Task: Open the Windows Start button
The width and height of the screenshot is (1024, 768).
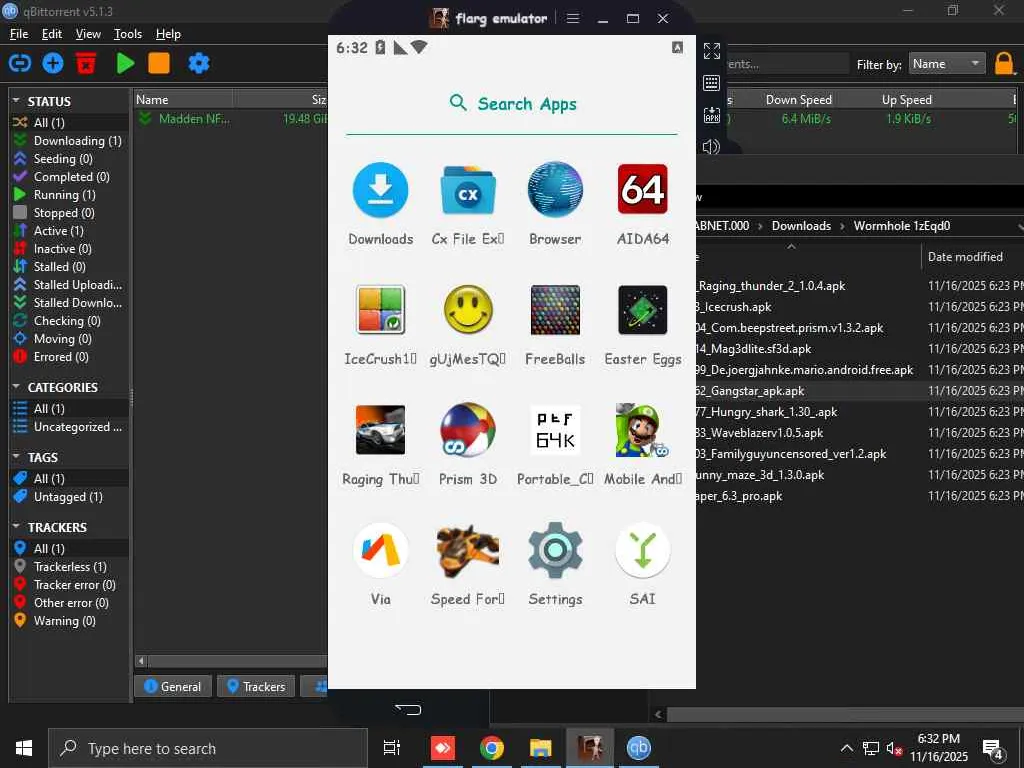Action: click(24, 748)
